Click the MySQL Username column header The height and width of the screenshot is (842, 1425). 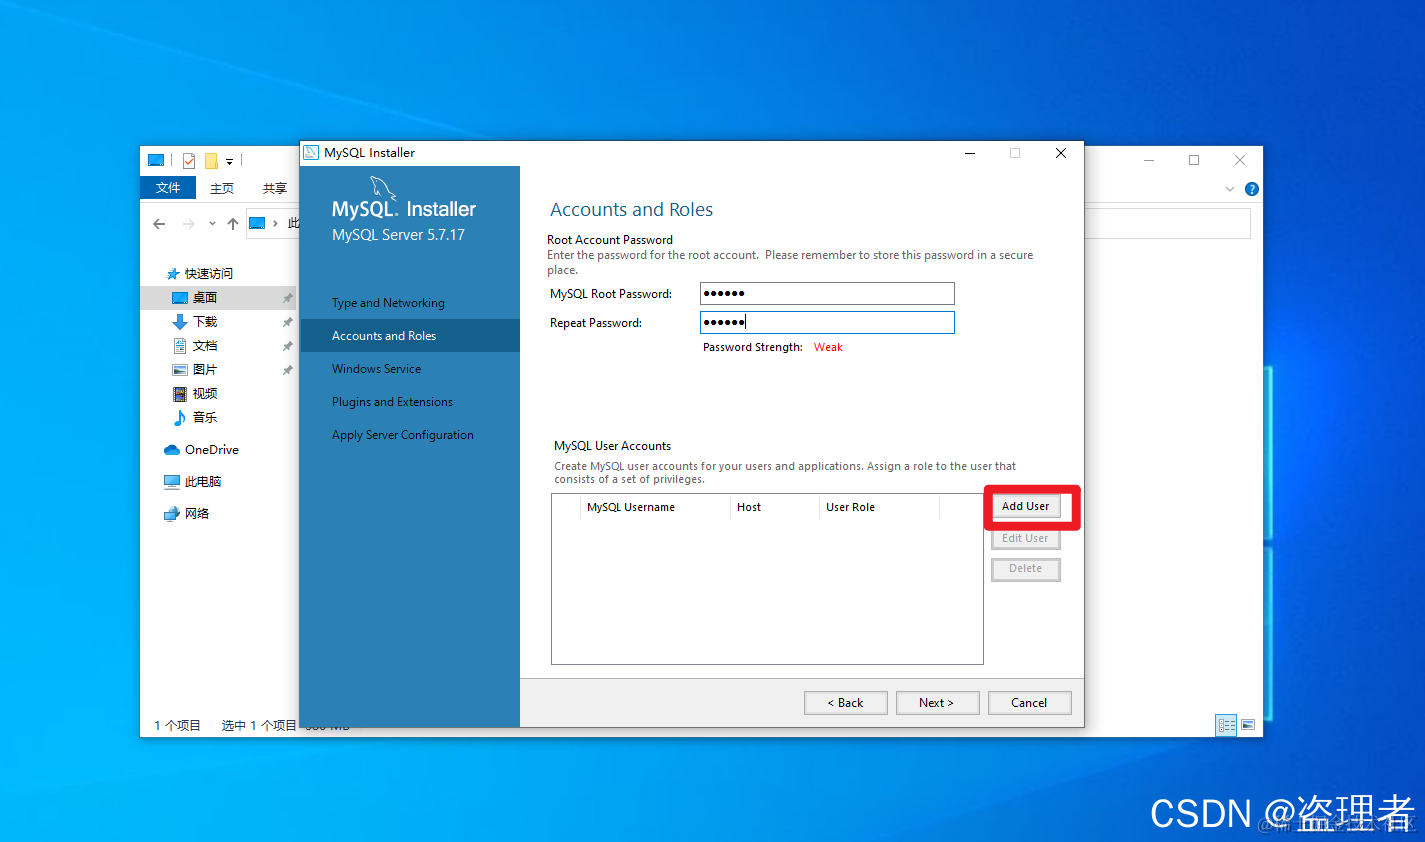(655, 507)
